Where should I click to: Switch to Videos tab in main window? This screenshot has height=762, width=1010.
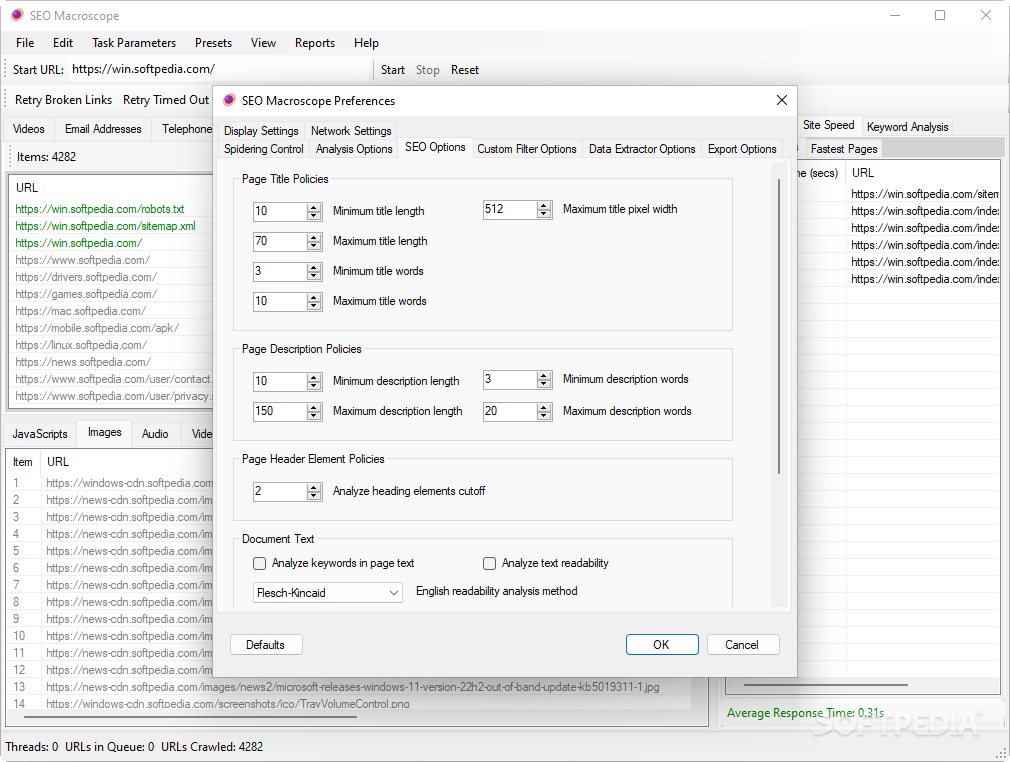pyautogui.click(x=29, y=129)
